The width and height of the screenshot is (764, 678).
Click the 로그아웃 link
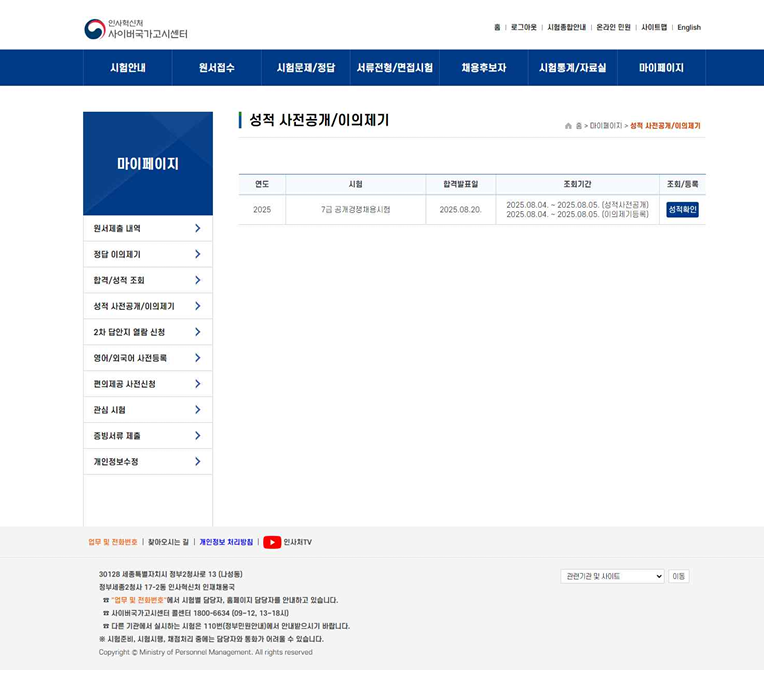[524, 27]
